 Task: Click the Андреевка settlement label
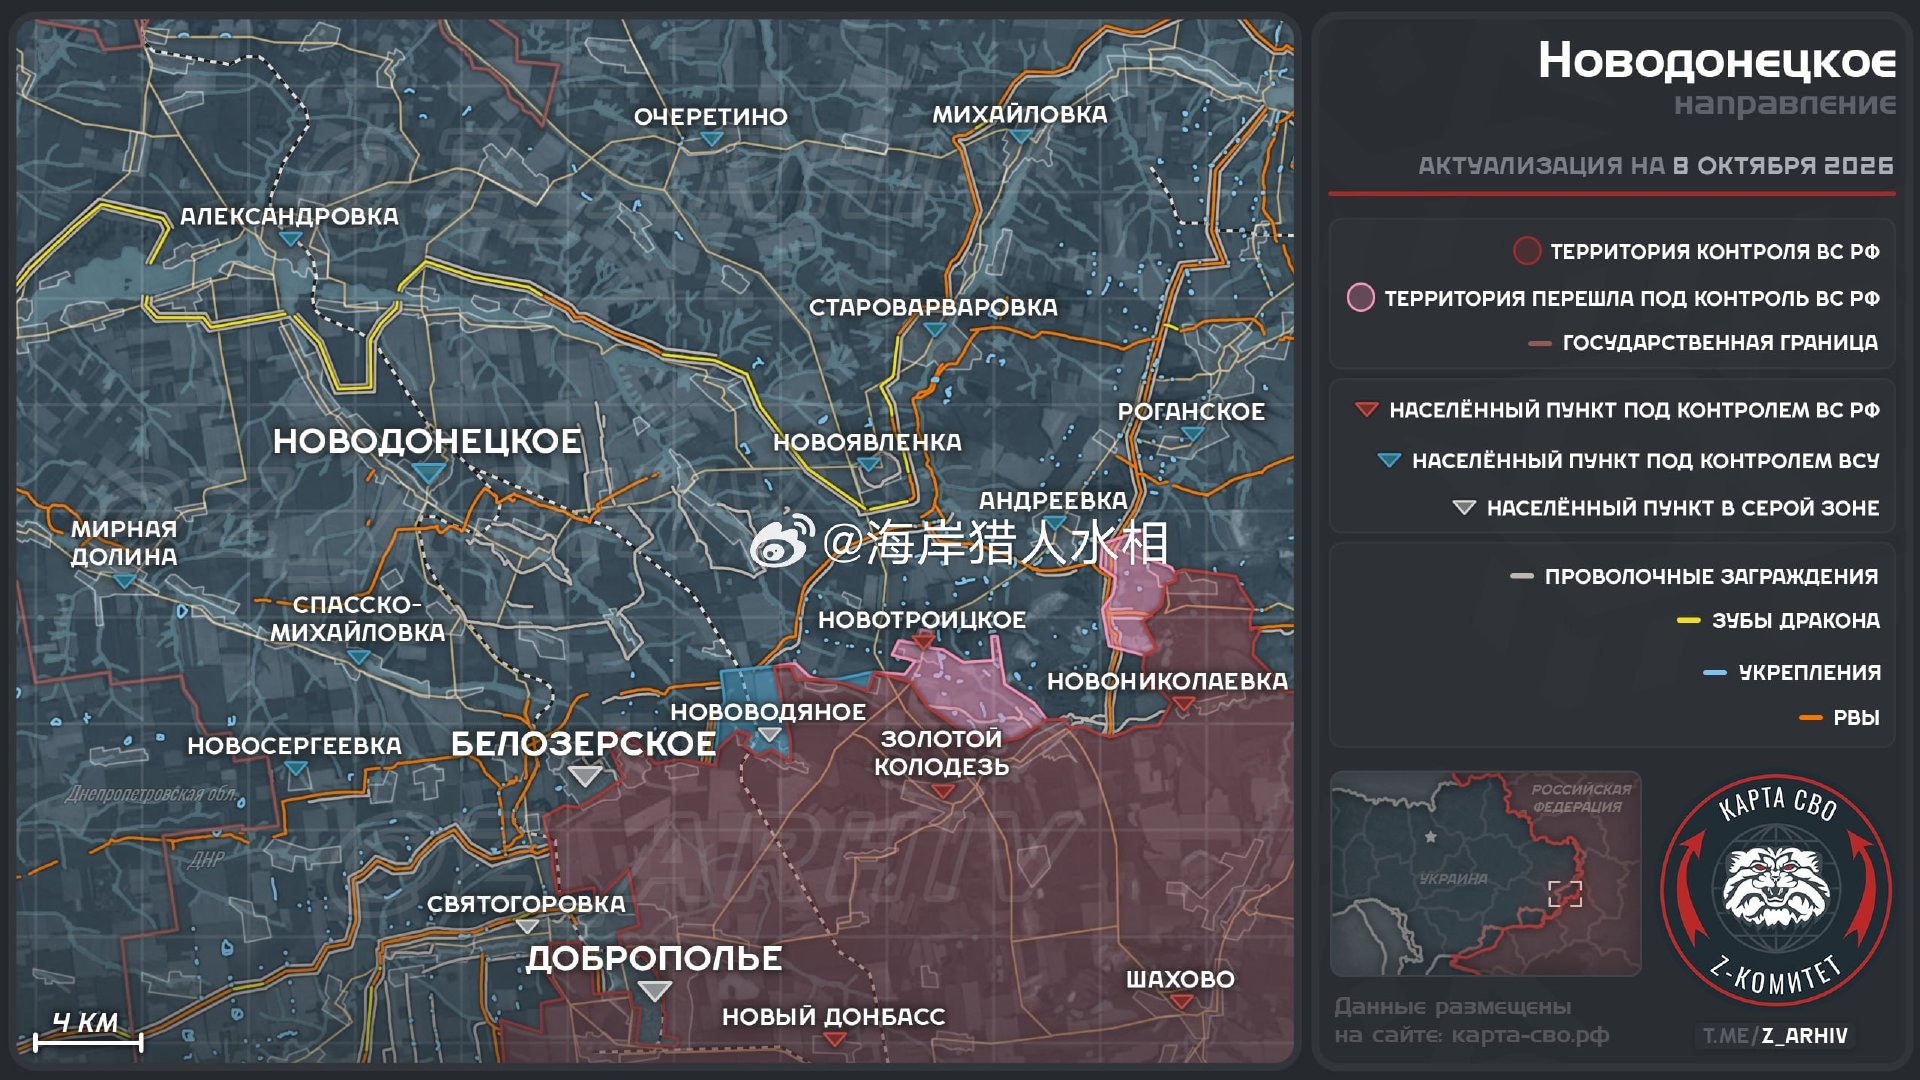pyautogui.click(x=1053, y=500)
